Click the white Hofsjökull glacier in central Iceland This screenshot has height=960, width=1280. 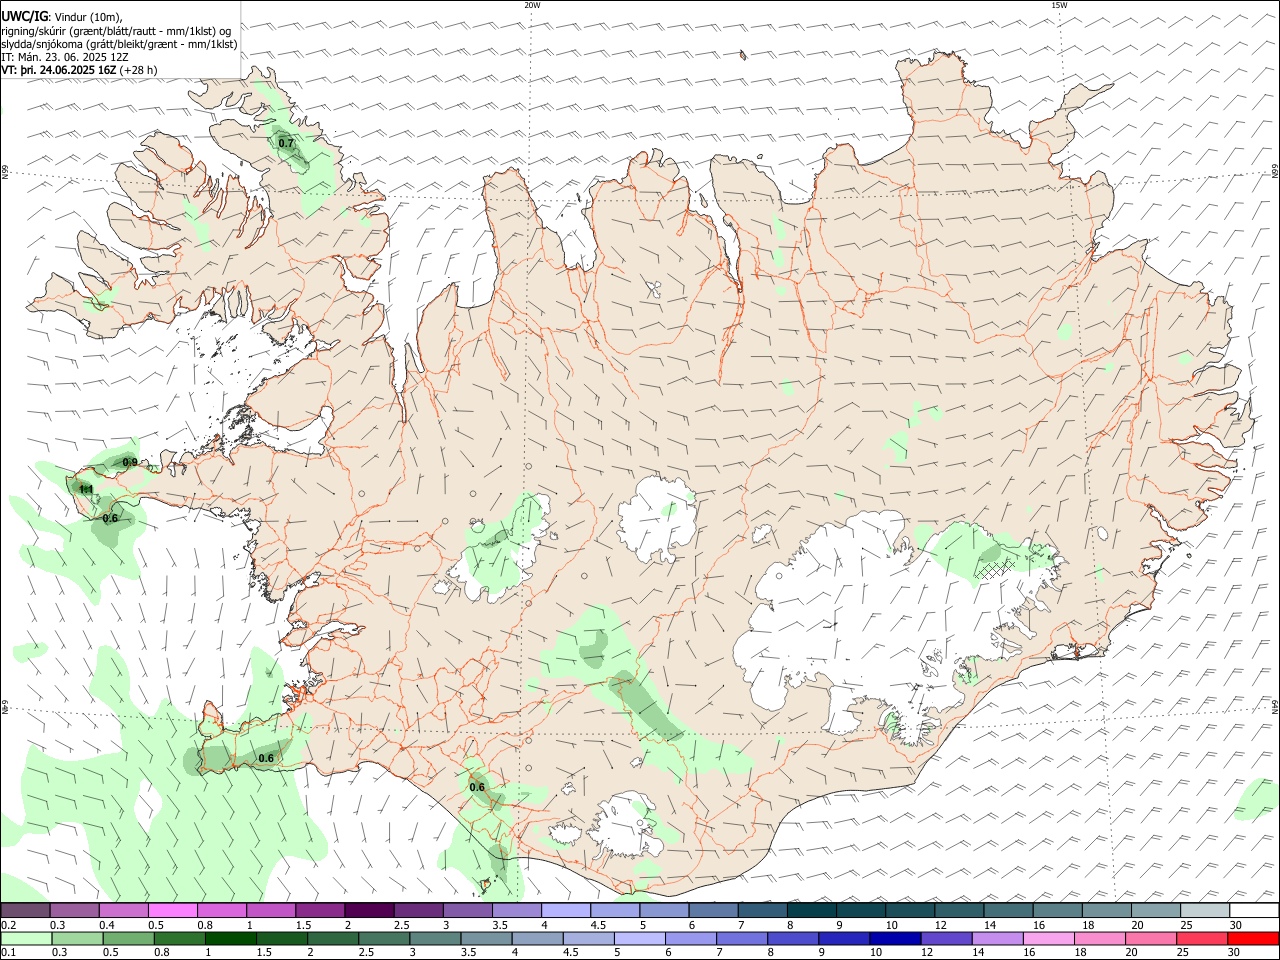[x=656, y=518]
